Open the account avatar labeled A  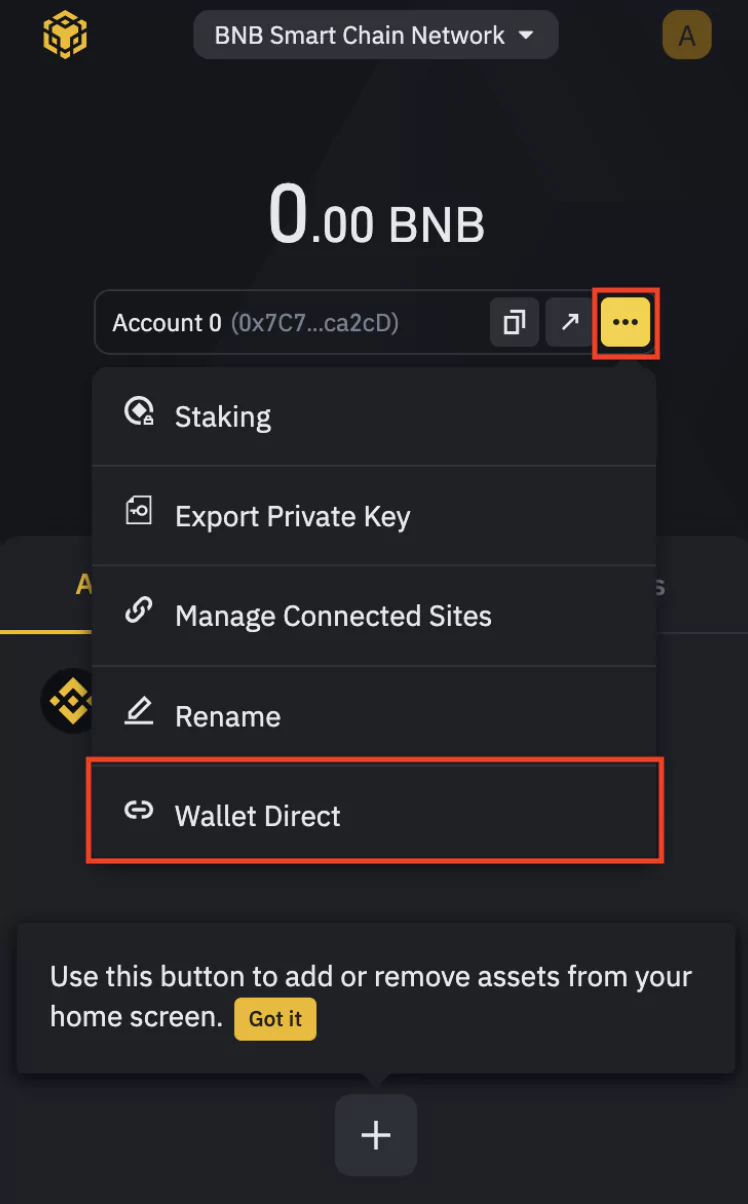(x=687, y=36)
